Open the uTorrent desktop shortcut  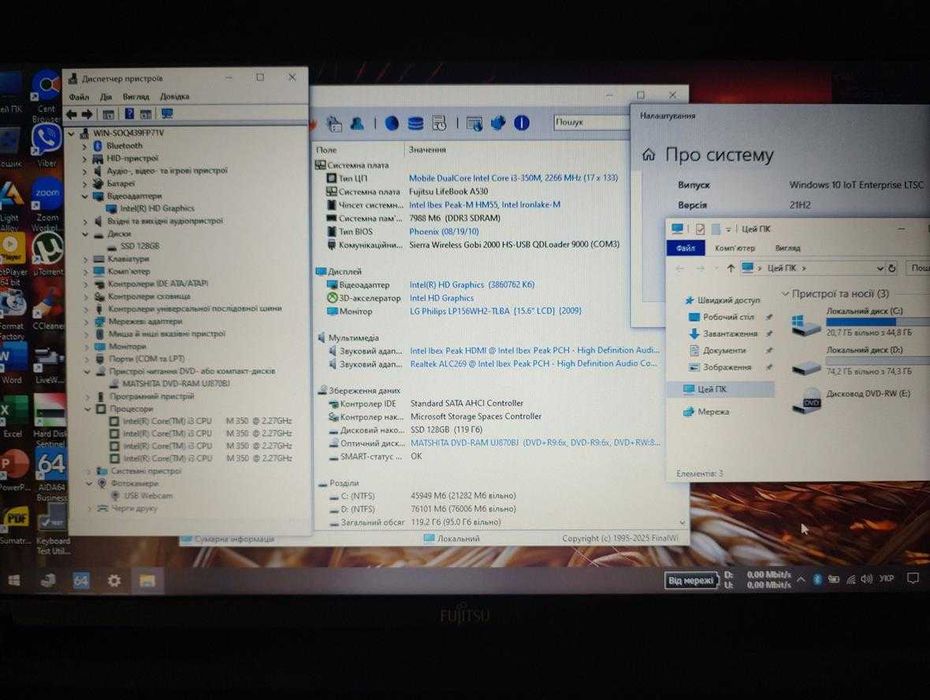[47, 254]
